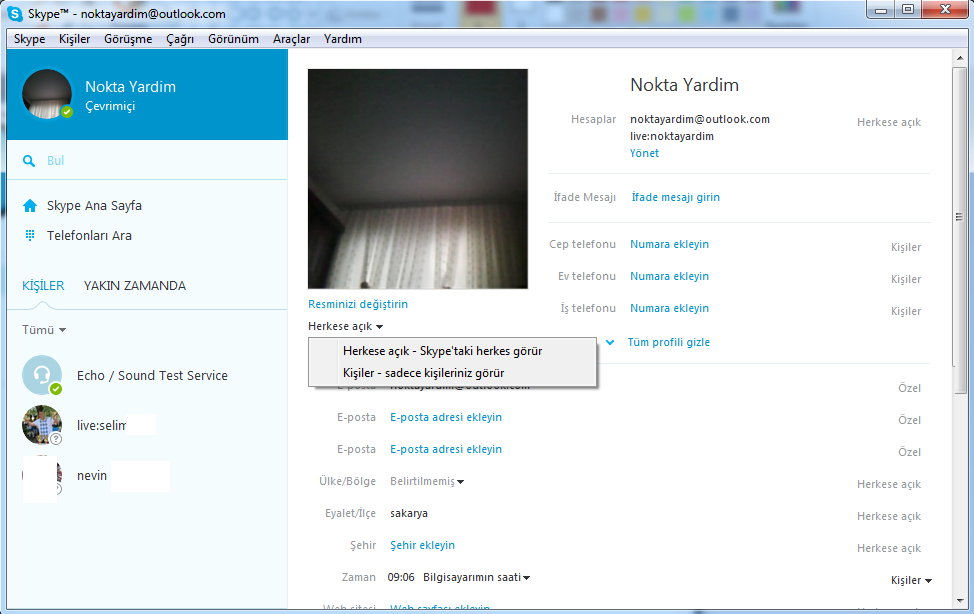This screenshot has width=974, height=614.
Task: Open the Çağrı menu
Action: [180, 39]
